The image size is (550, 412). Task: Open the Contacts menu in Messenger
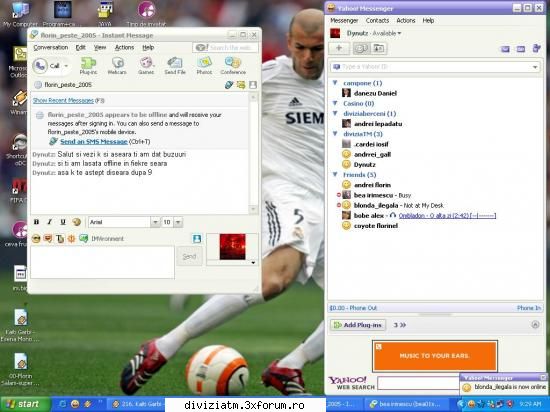(377, 20)
